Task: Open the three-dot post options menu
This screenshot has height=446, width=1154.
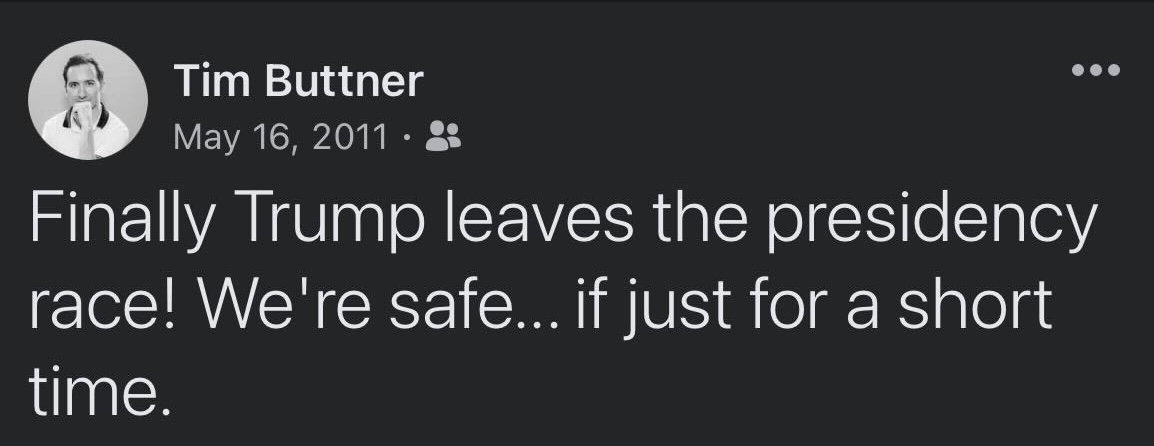Action: (x=1095, y=70)
